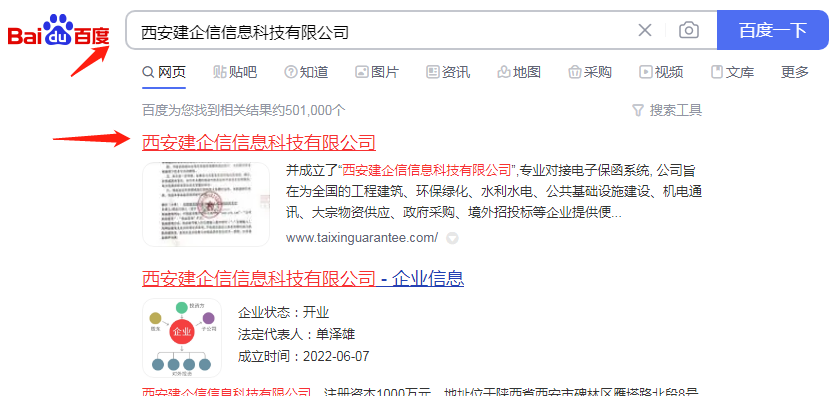Open image search via the camera icon
The width and height of the screenshot is (836, 396).
click(x=689, y=30)
